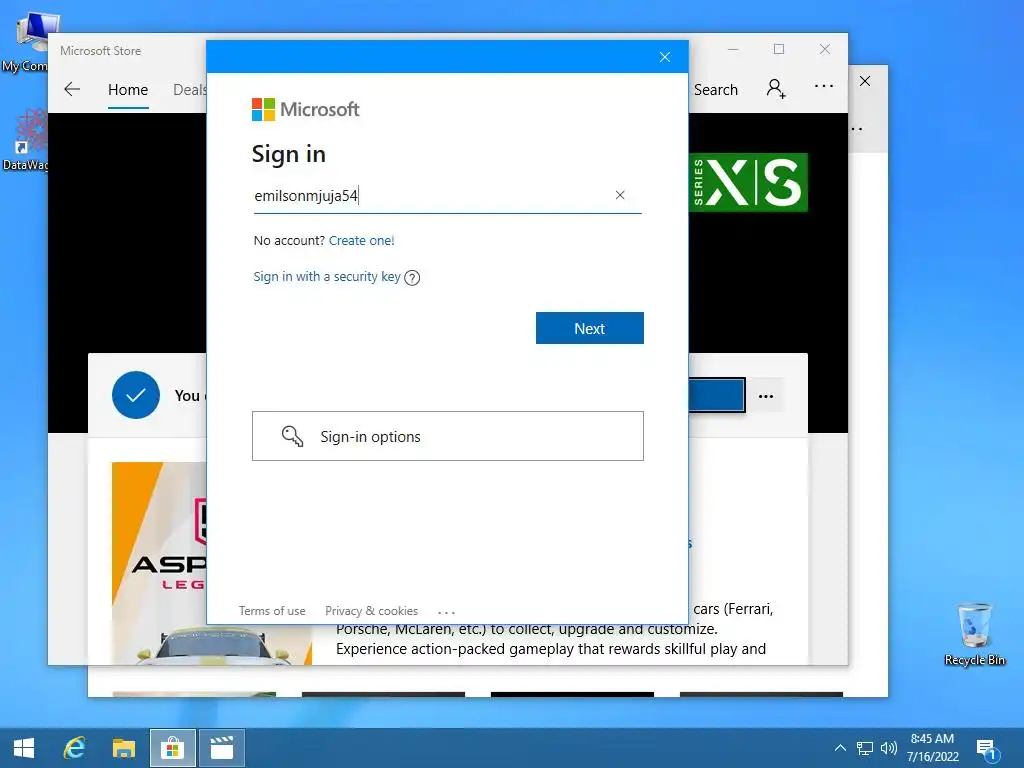Image resolution: width=1024 pixels, height=768 pixels.
Task: Open the ellipsis menu beside the blue button
Action: coord(766,396)
